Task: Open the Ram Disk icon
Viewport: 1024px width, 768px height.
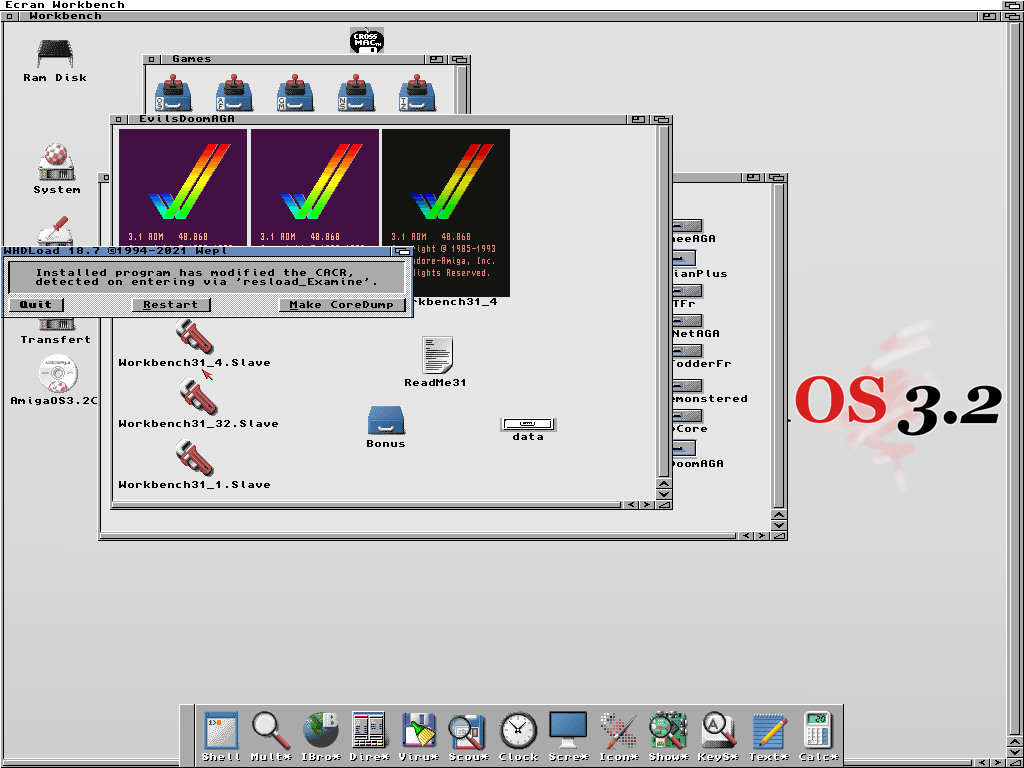Action: pos(55,55)
